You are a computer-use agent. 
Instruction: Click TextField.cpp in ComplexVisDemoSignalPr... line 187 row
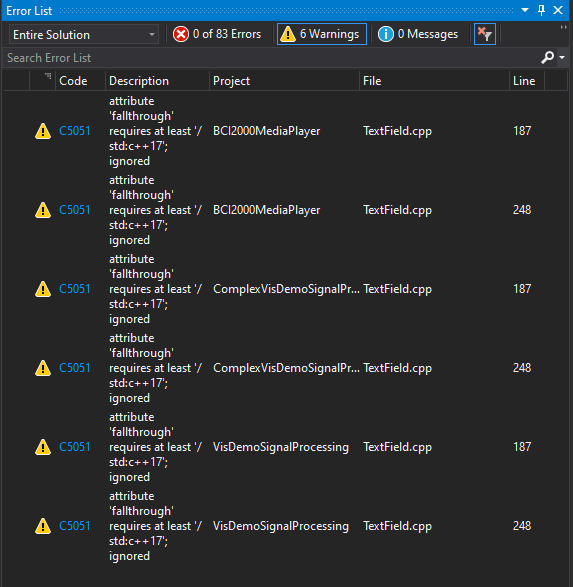click(x=397, y=289)
